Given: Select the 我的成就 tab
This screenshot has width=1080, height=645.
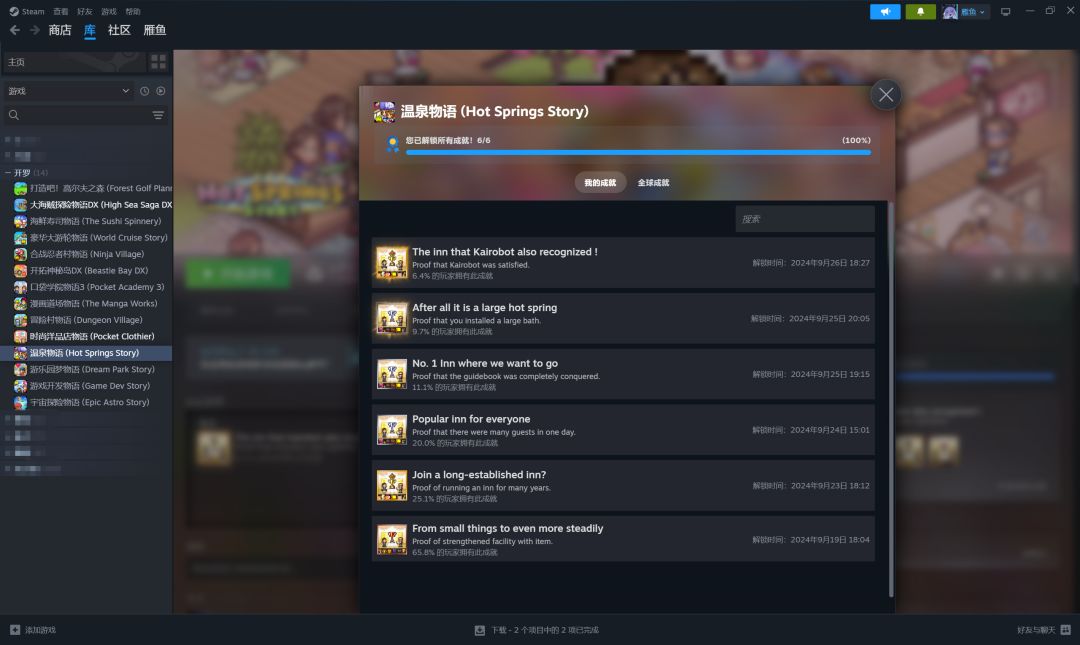Looking at the screenshot, I should [600, 183].
